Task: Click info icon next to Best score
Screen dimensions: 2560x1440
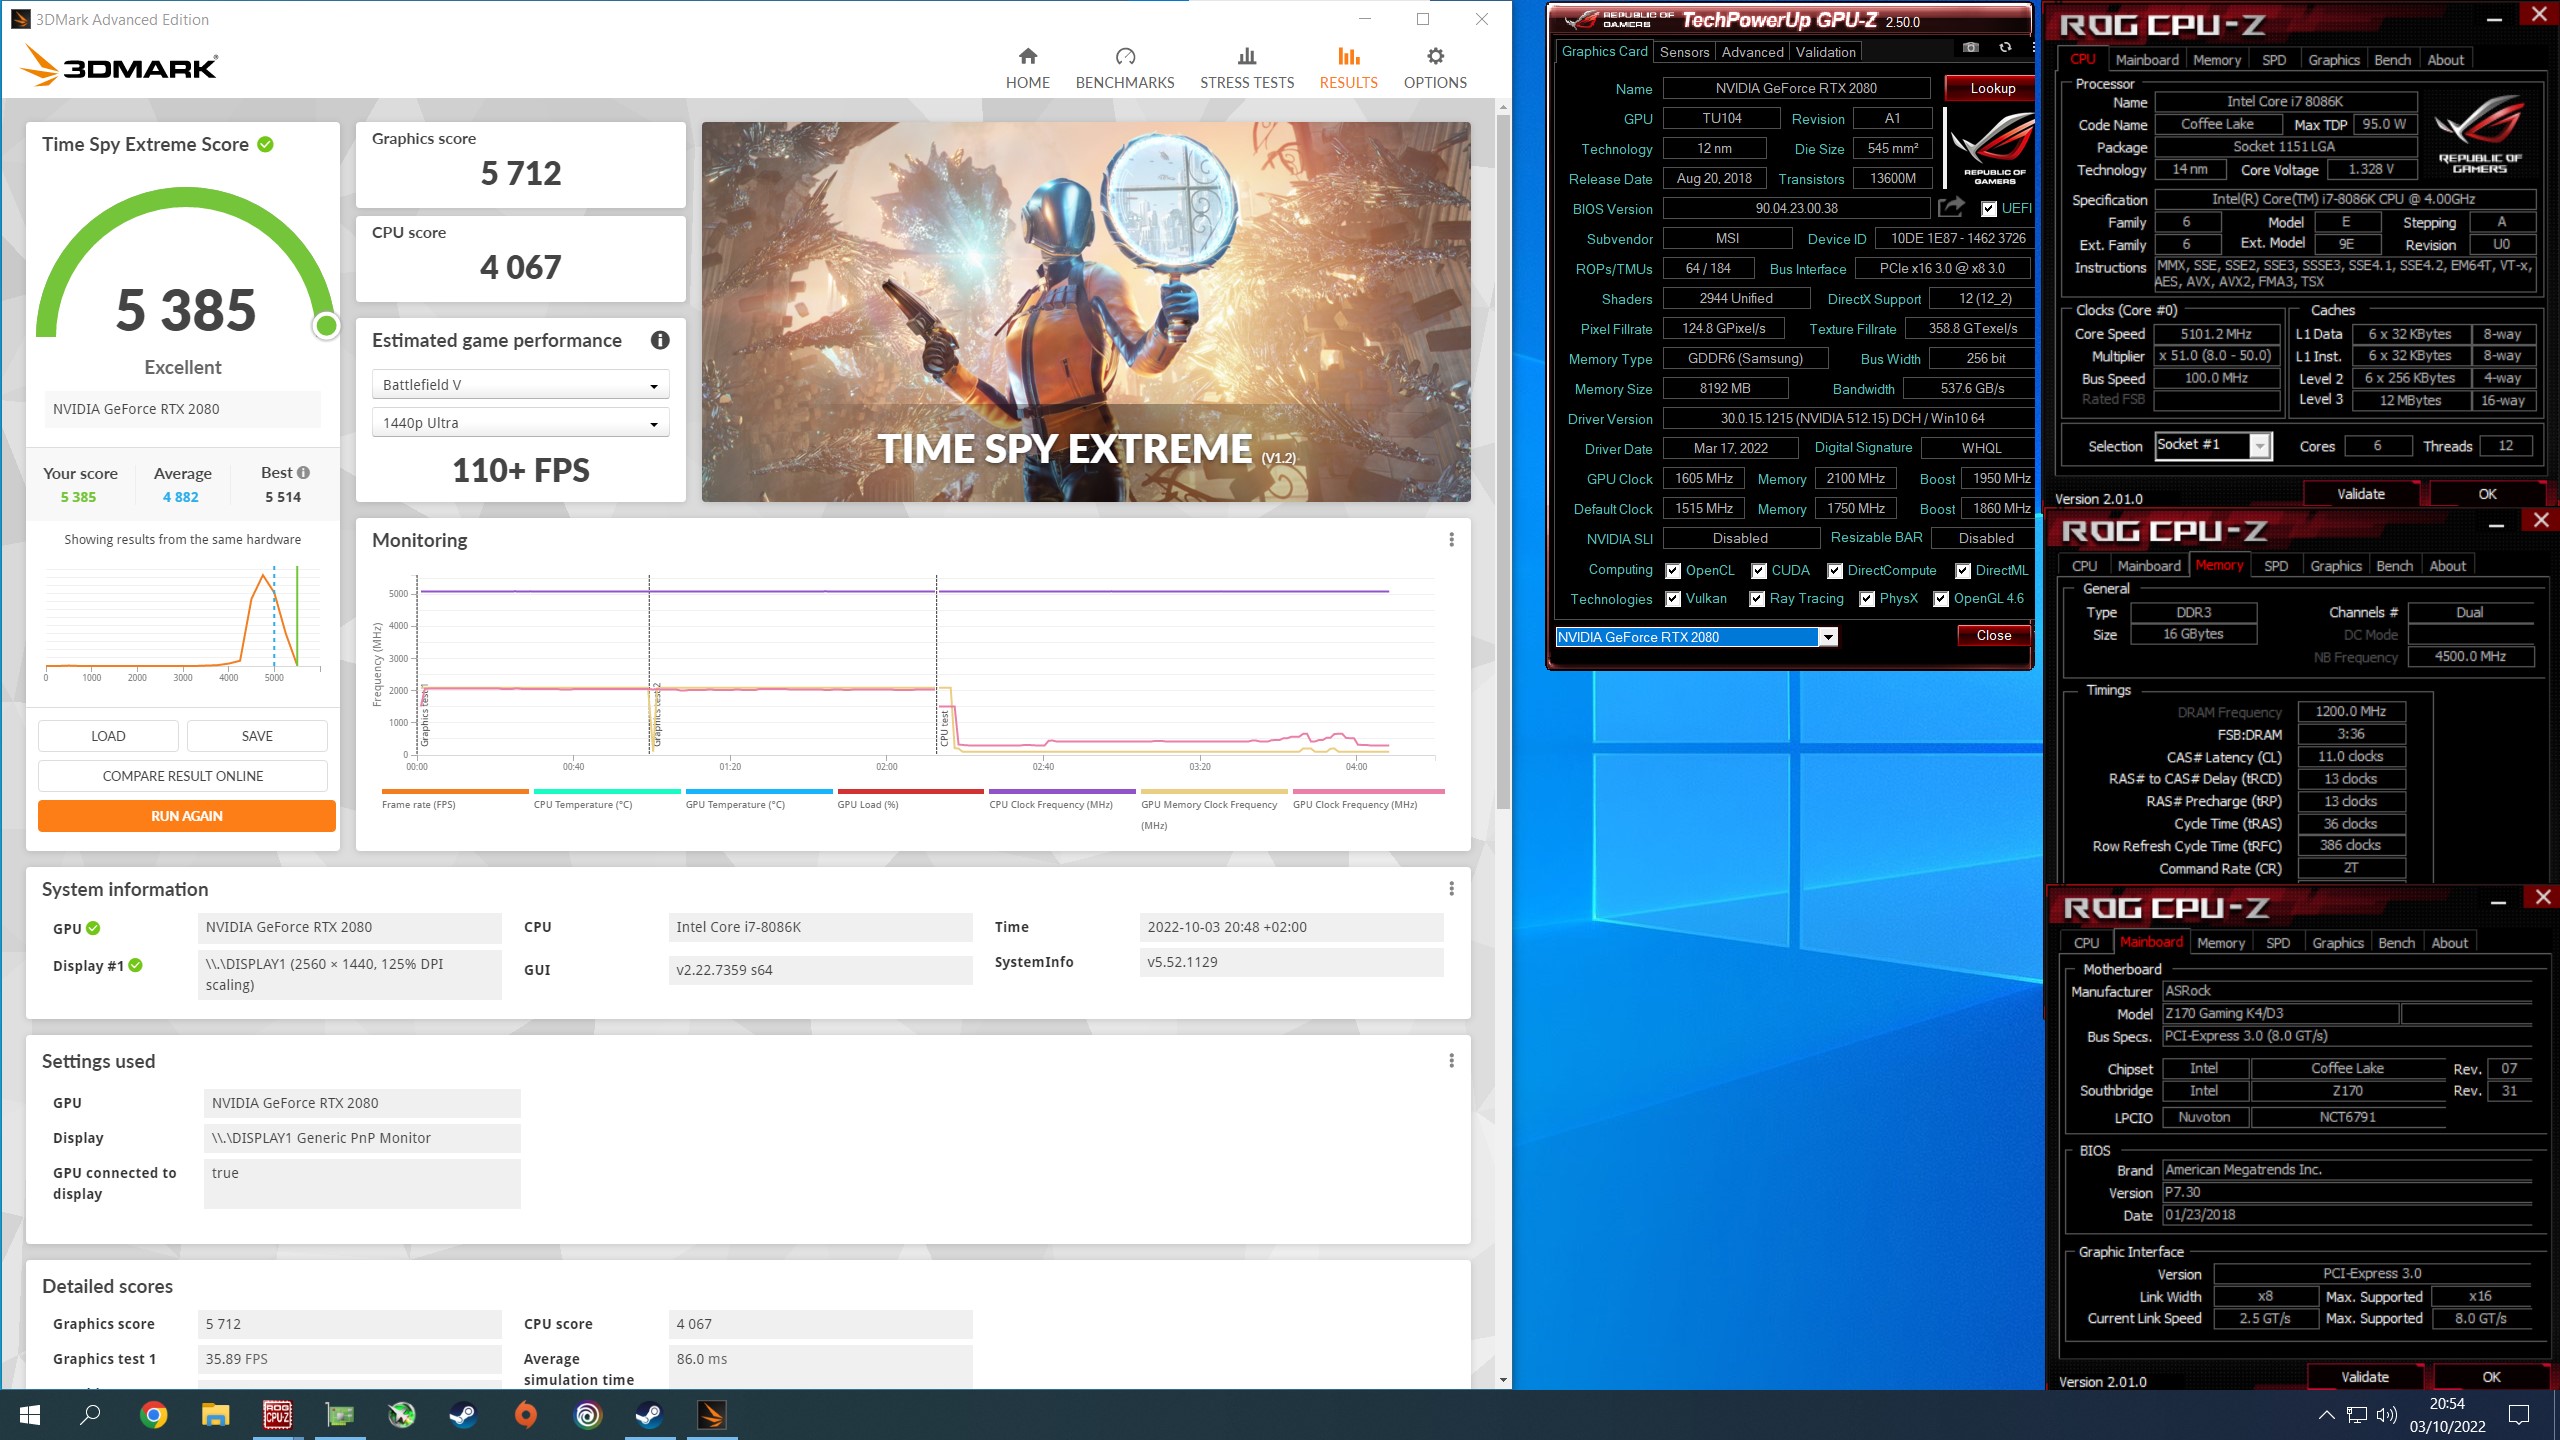Action: pyautogui.click(x=303, y=473)
